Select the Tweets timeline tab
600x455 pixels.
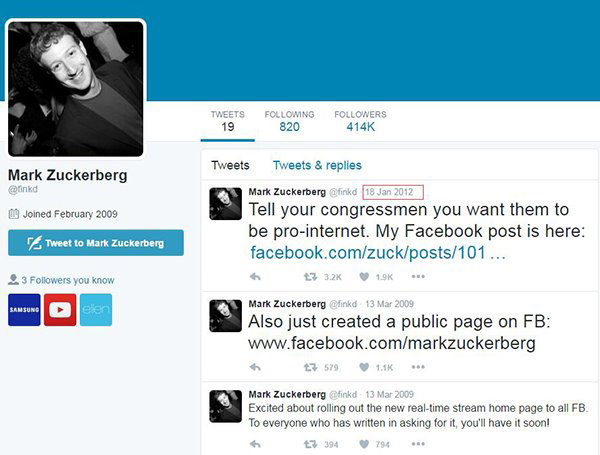pos(230,165)
